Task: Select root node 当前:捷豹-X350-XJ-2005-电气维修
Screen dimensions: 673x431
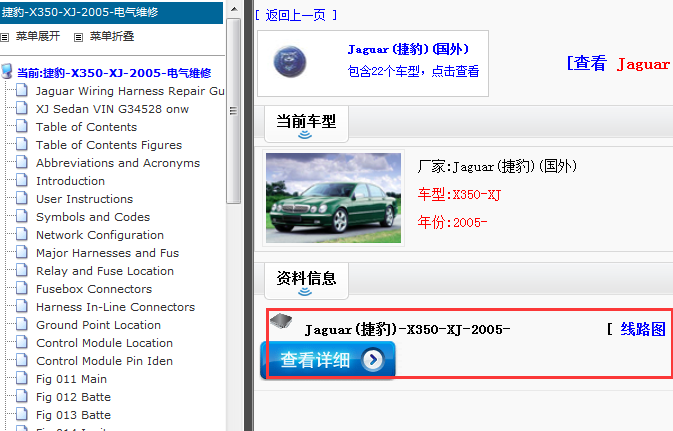Action: (114, 73)
